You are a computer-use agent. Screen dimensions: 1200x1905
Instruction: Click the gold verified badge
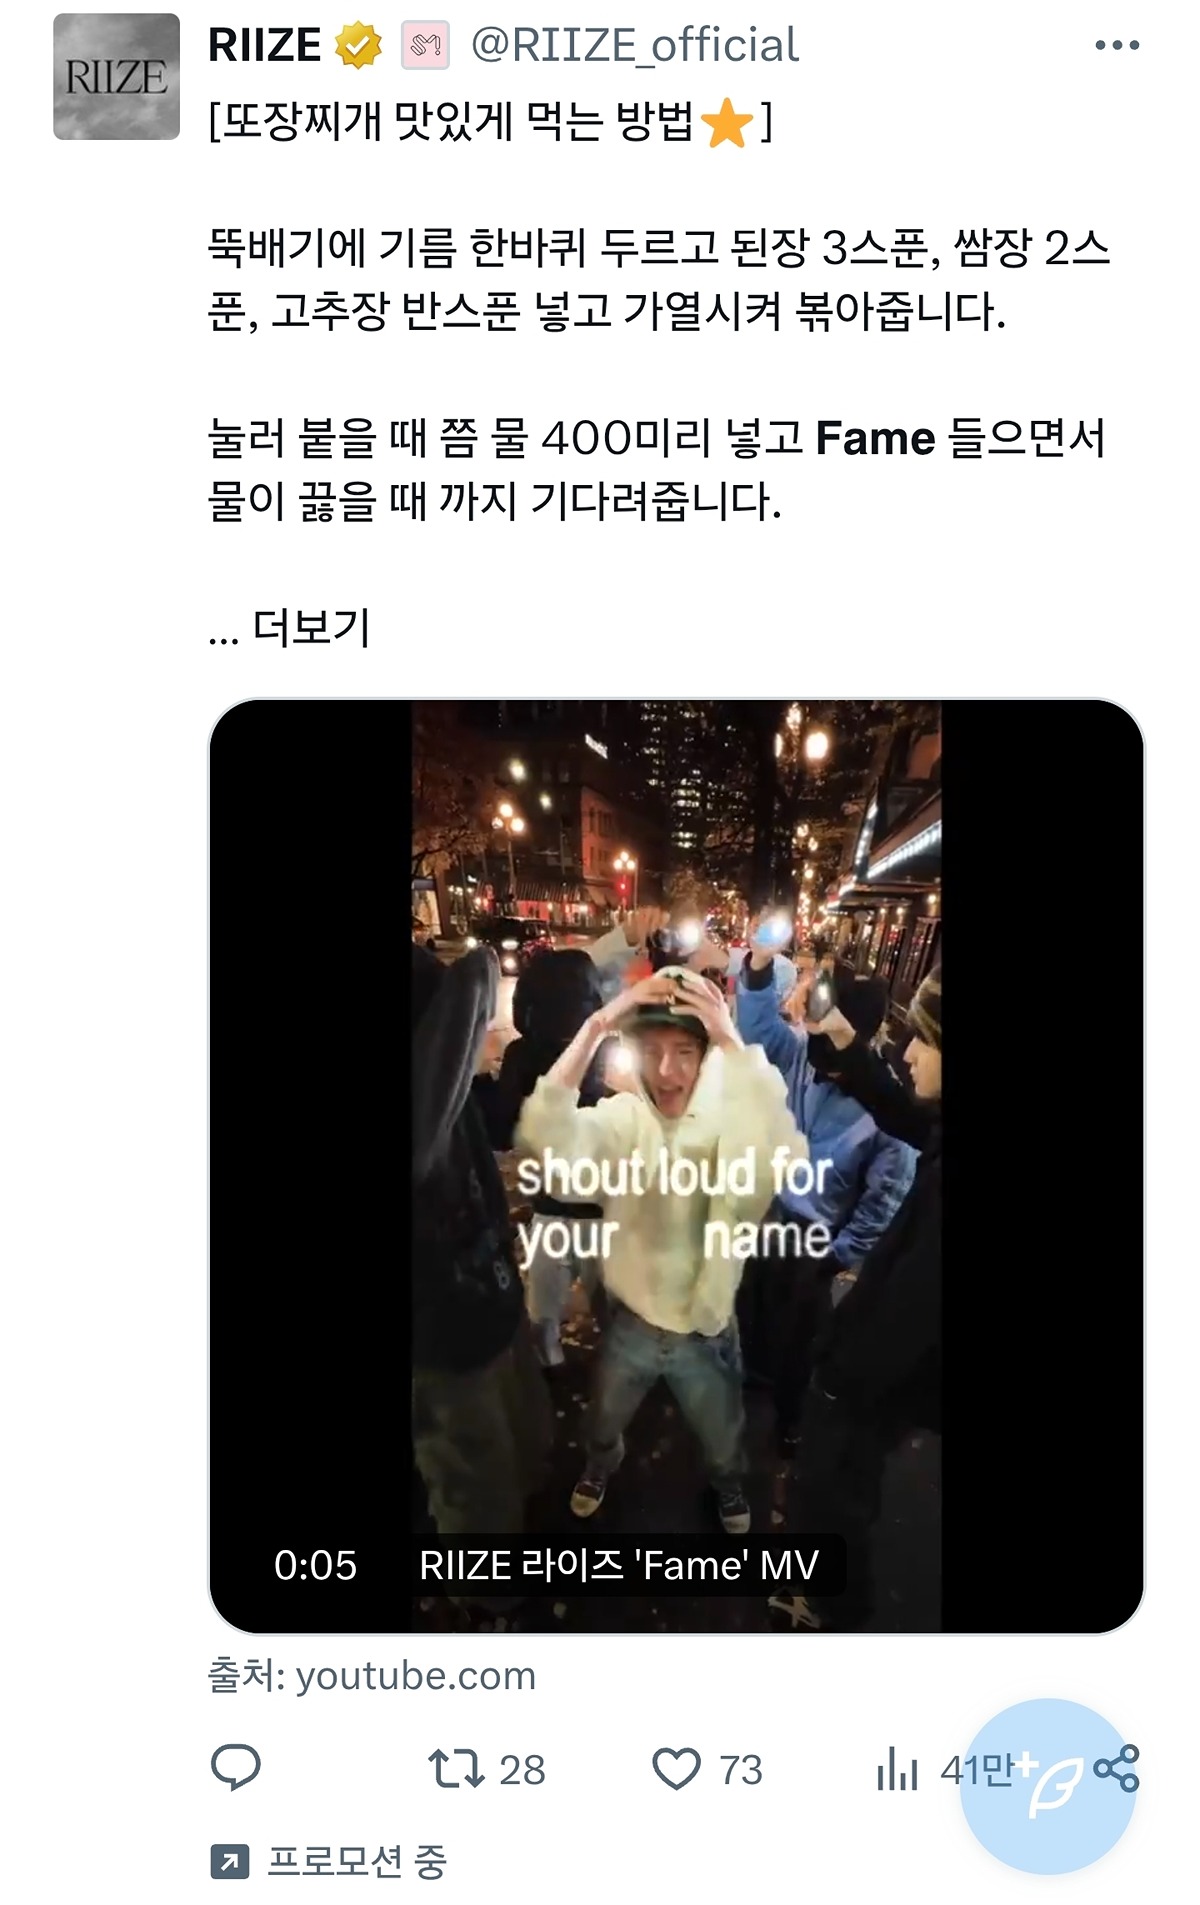click(358, 46)
